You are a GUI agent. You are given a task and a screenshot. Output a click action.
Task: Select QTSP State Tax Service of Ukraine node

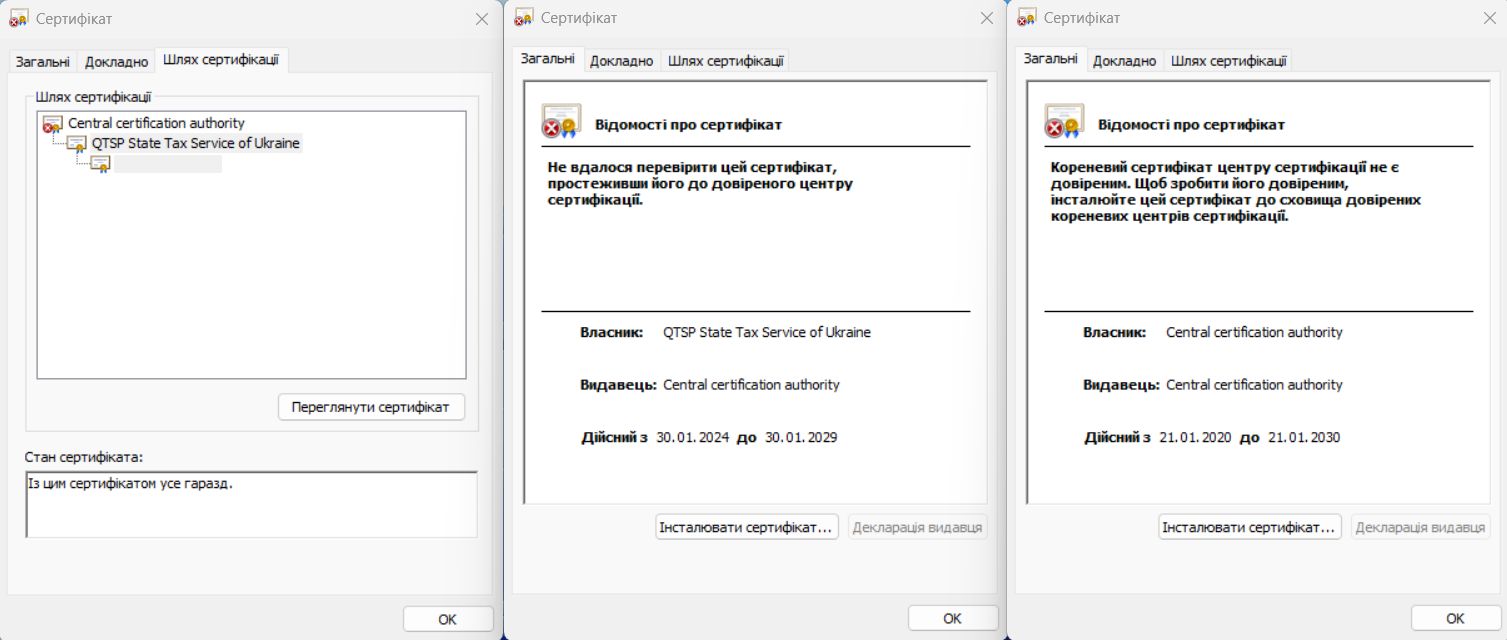pos(195,143)
